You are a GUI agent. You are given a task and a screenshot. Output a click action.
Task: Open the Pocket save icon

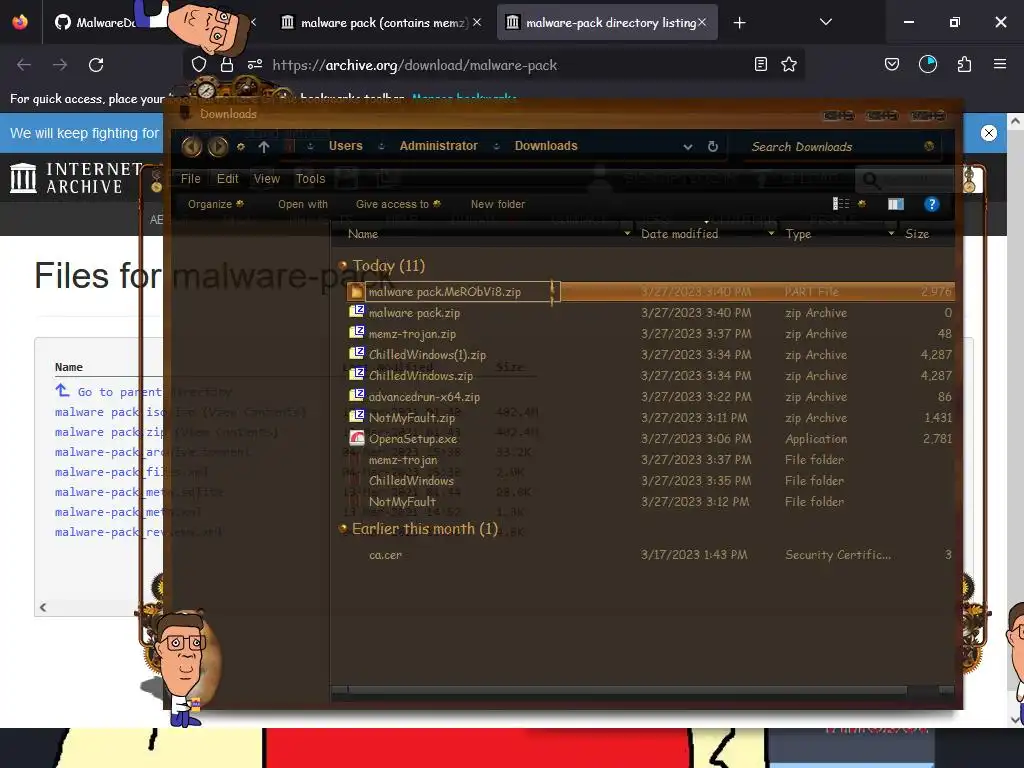(891, 65)
